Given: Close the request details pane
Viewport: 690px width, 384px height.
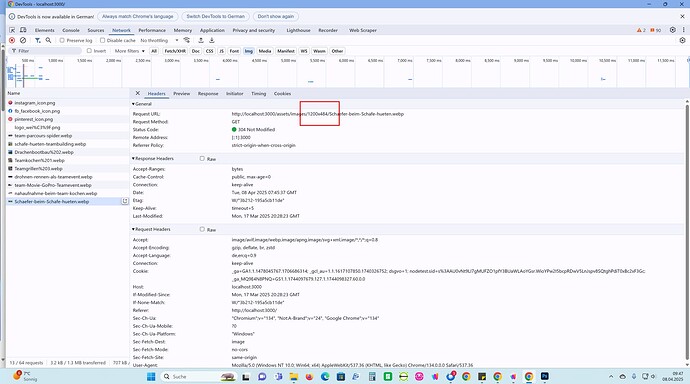Looking at the screenshot, I should click(x=138, y=93).
